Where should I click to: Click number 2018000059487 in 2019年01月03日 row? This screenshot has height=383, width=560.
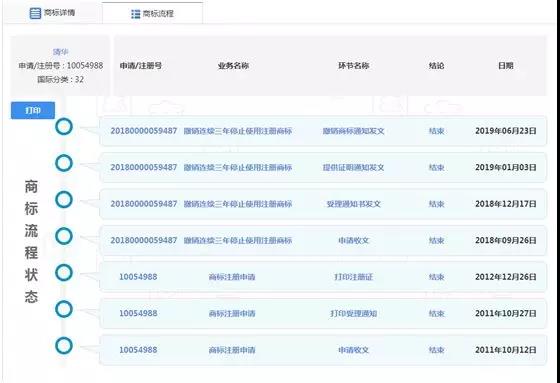point(144,167)
